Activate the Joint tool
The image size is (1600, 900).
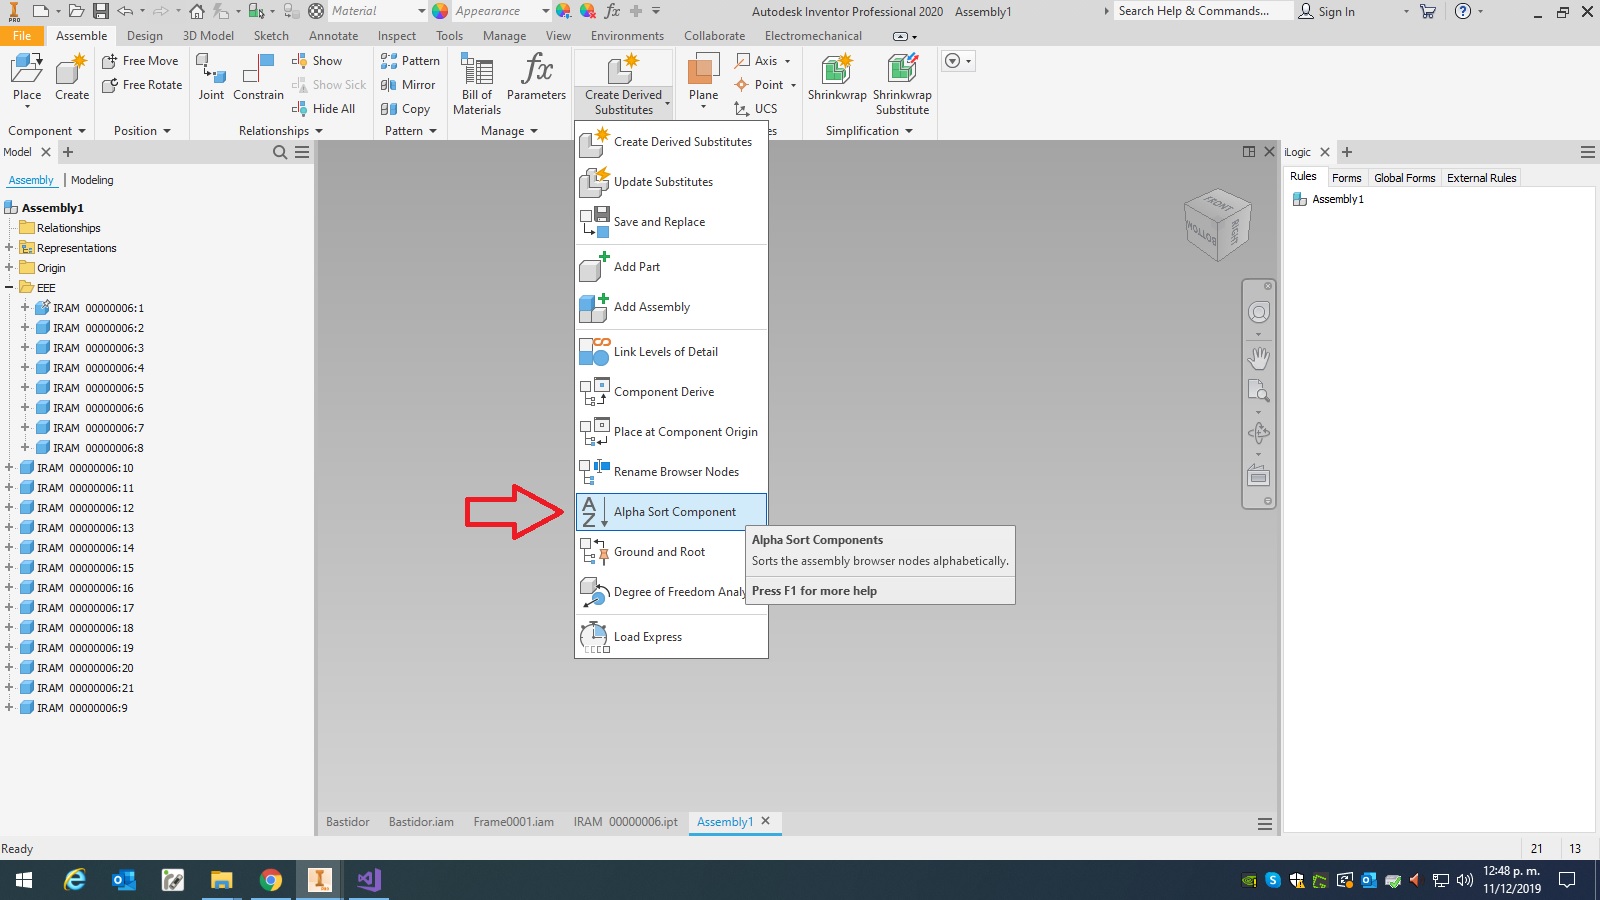point(210,75)
